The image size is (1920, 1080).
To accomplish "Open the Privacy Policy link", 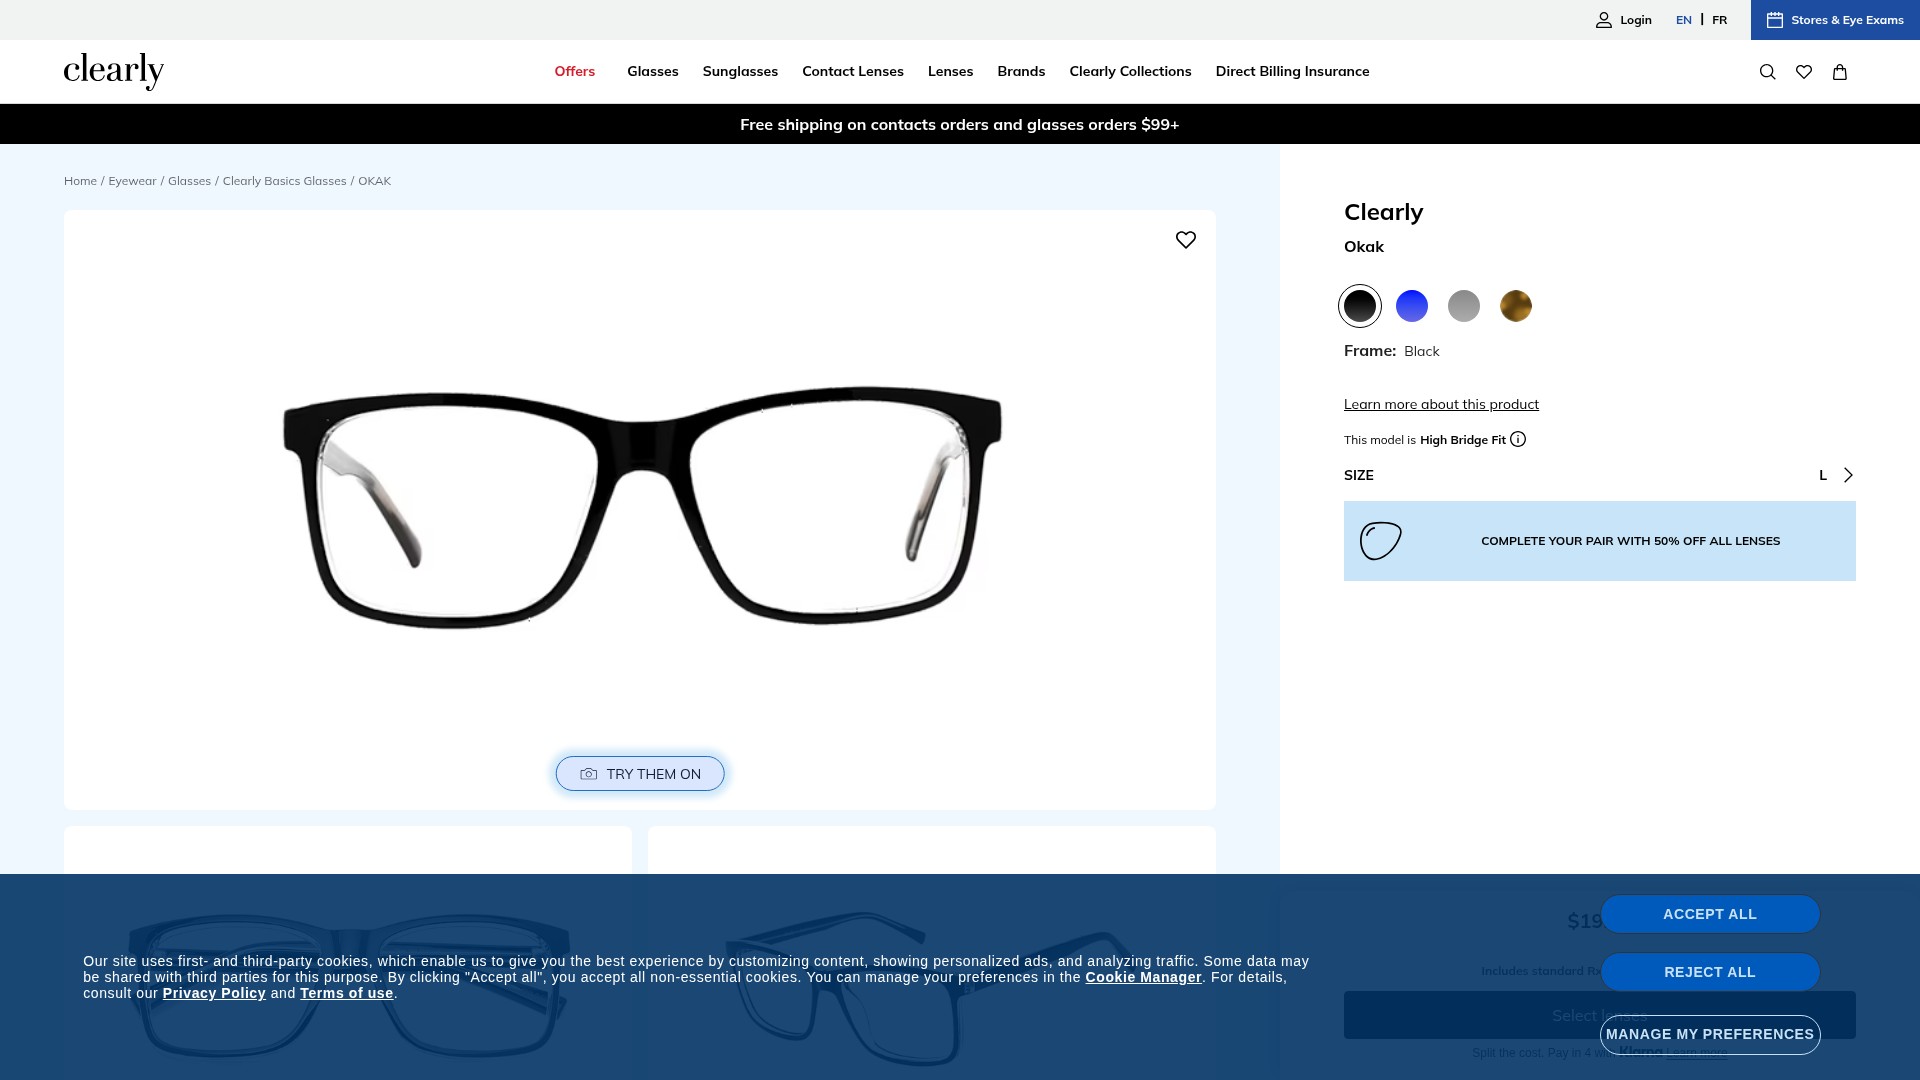I will click(x=214, y=993).
